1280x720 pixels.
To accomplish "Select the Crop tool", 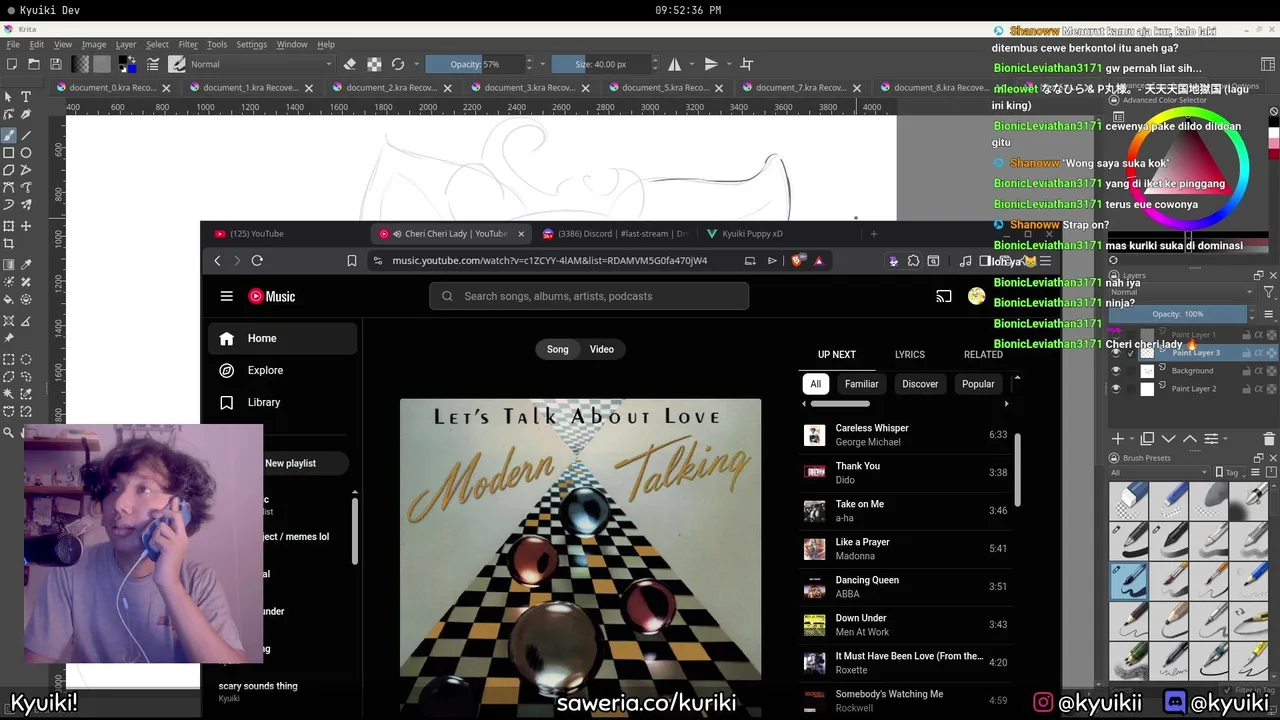I will coord(9,243).
